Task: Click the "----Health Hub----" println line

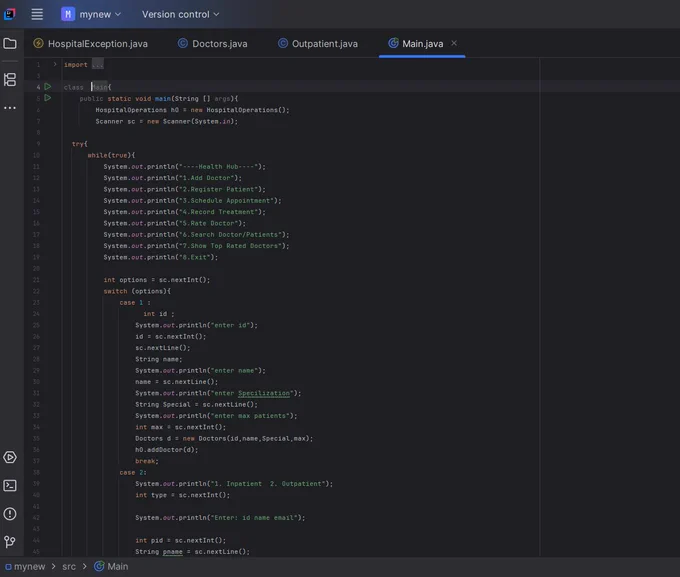Action: (x=184, y=167)
